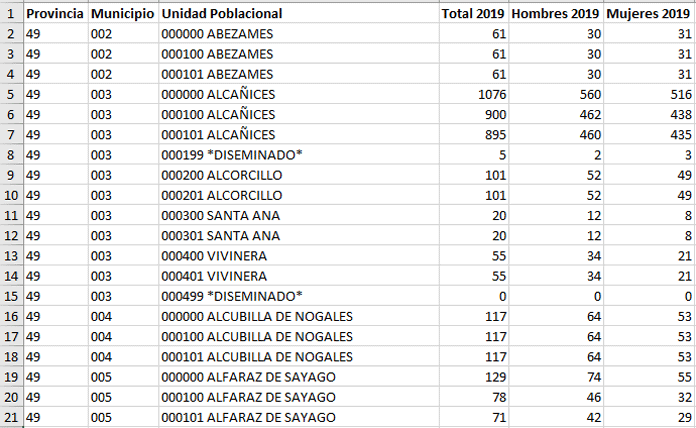Select the Municipio header cell
The width and height of the screenshot is (696, 428).
tap(123, 13)
